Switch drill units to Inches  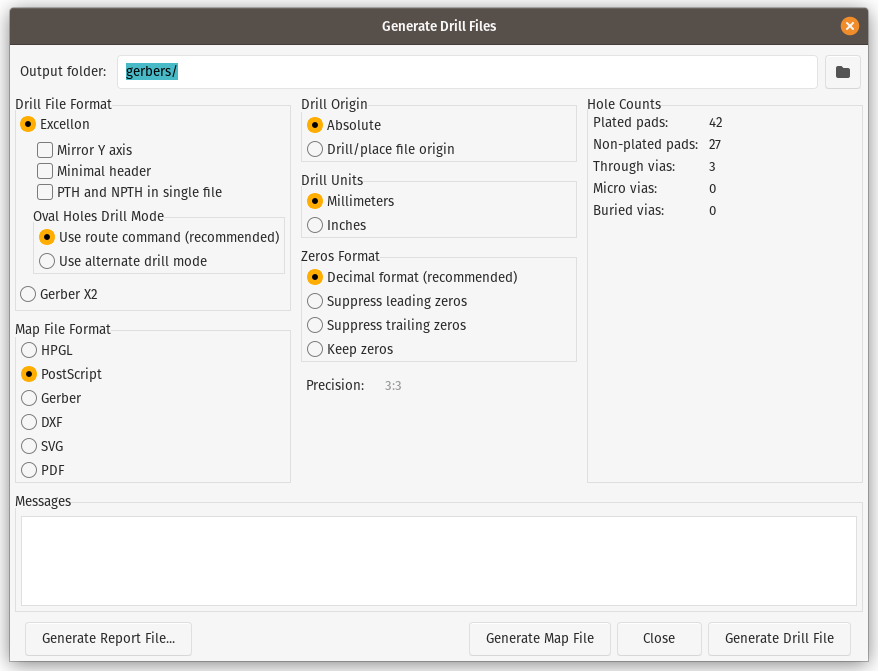315,225
